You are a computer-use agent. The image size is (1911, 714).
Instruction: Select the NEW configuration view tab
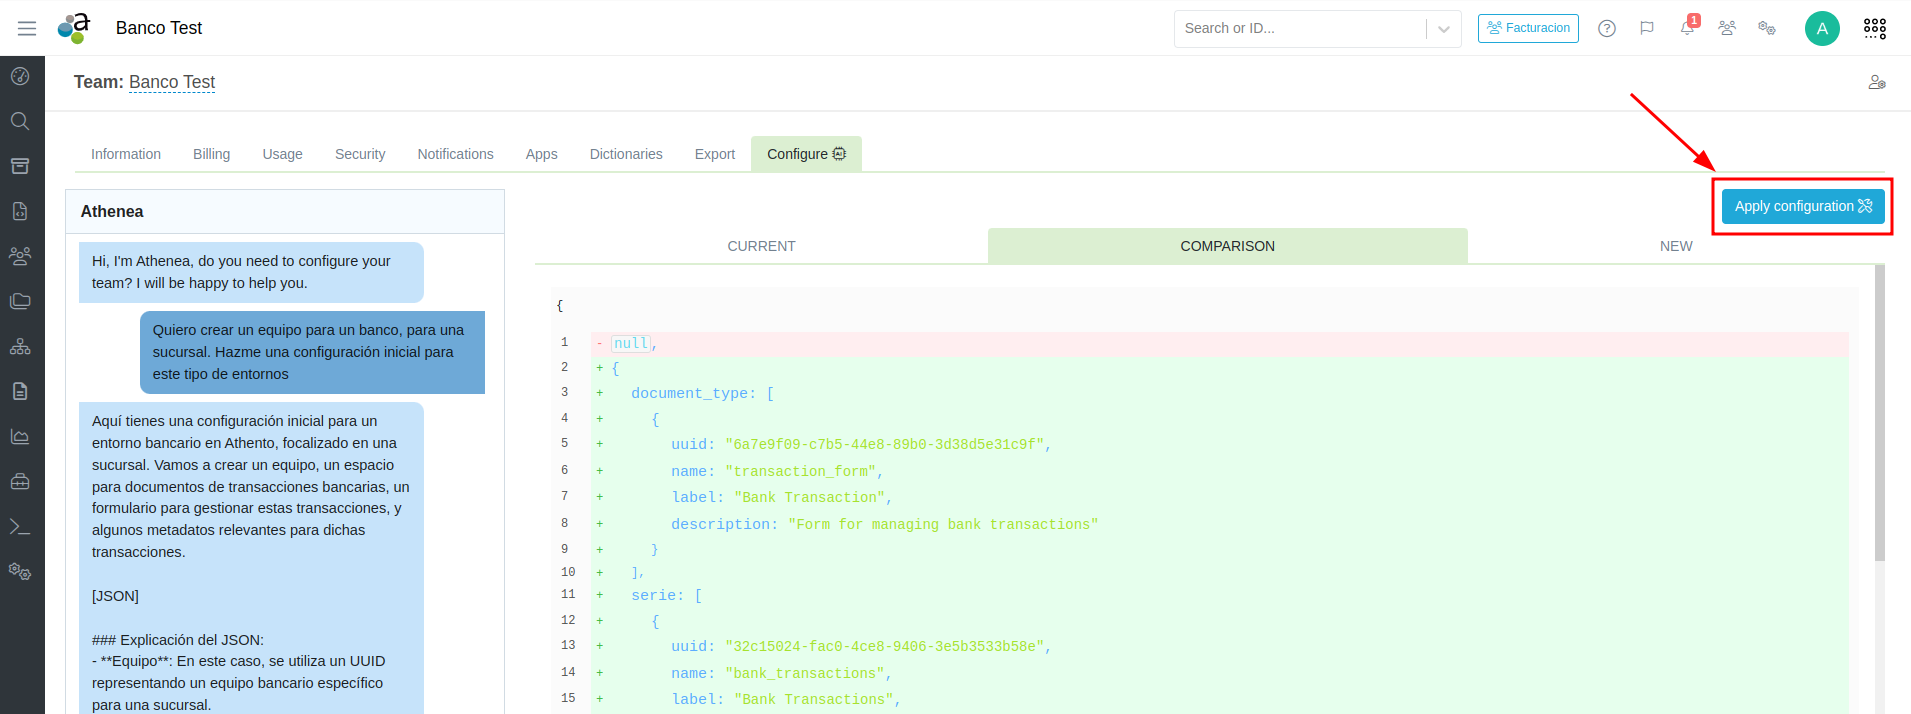1676,246
